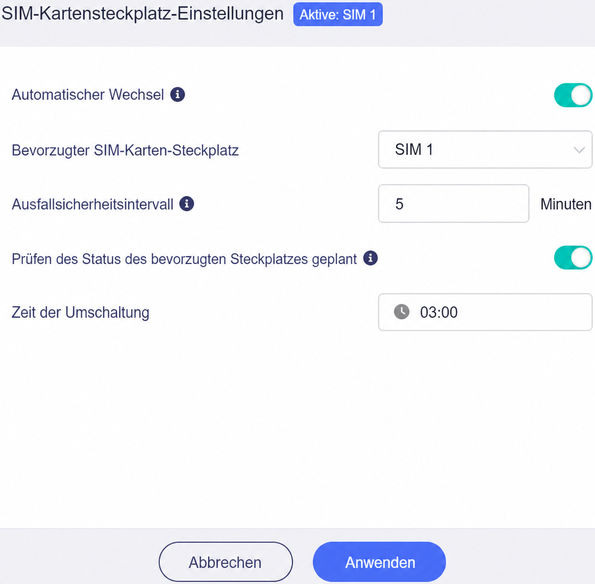
Task: Click Prüfen des Status des bevorzugten Steckplatzes label
Action: (184, 259)
